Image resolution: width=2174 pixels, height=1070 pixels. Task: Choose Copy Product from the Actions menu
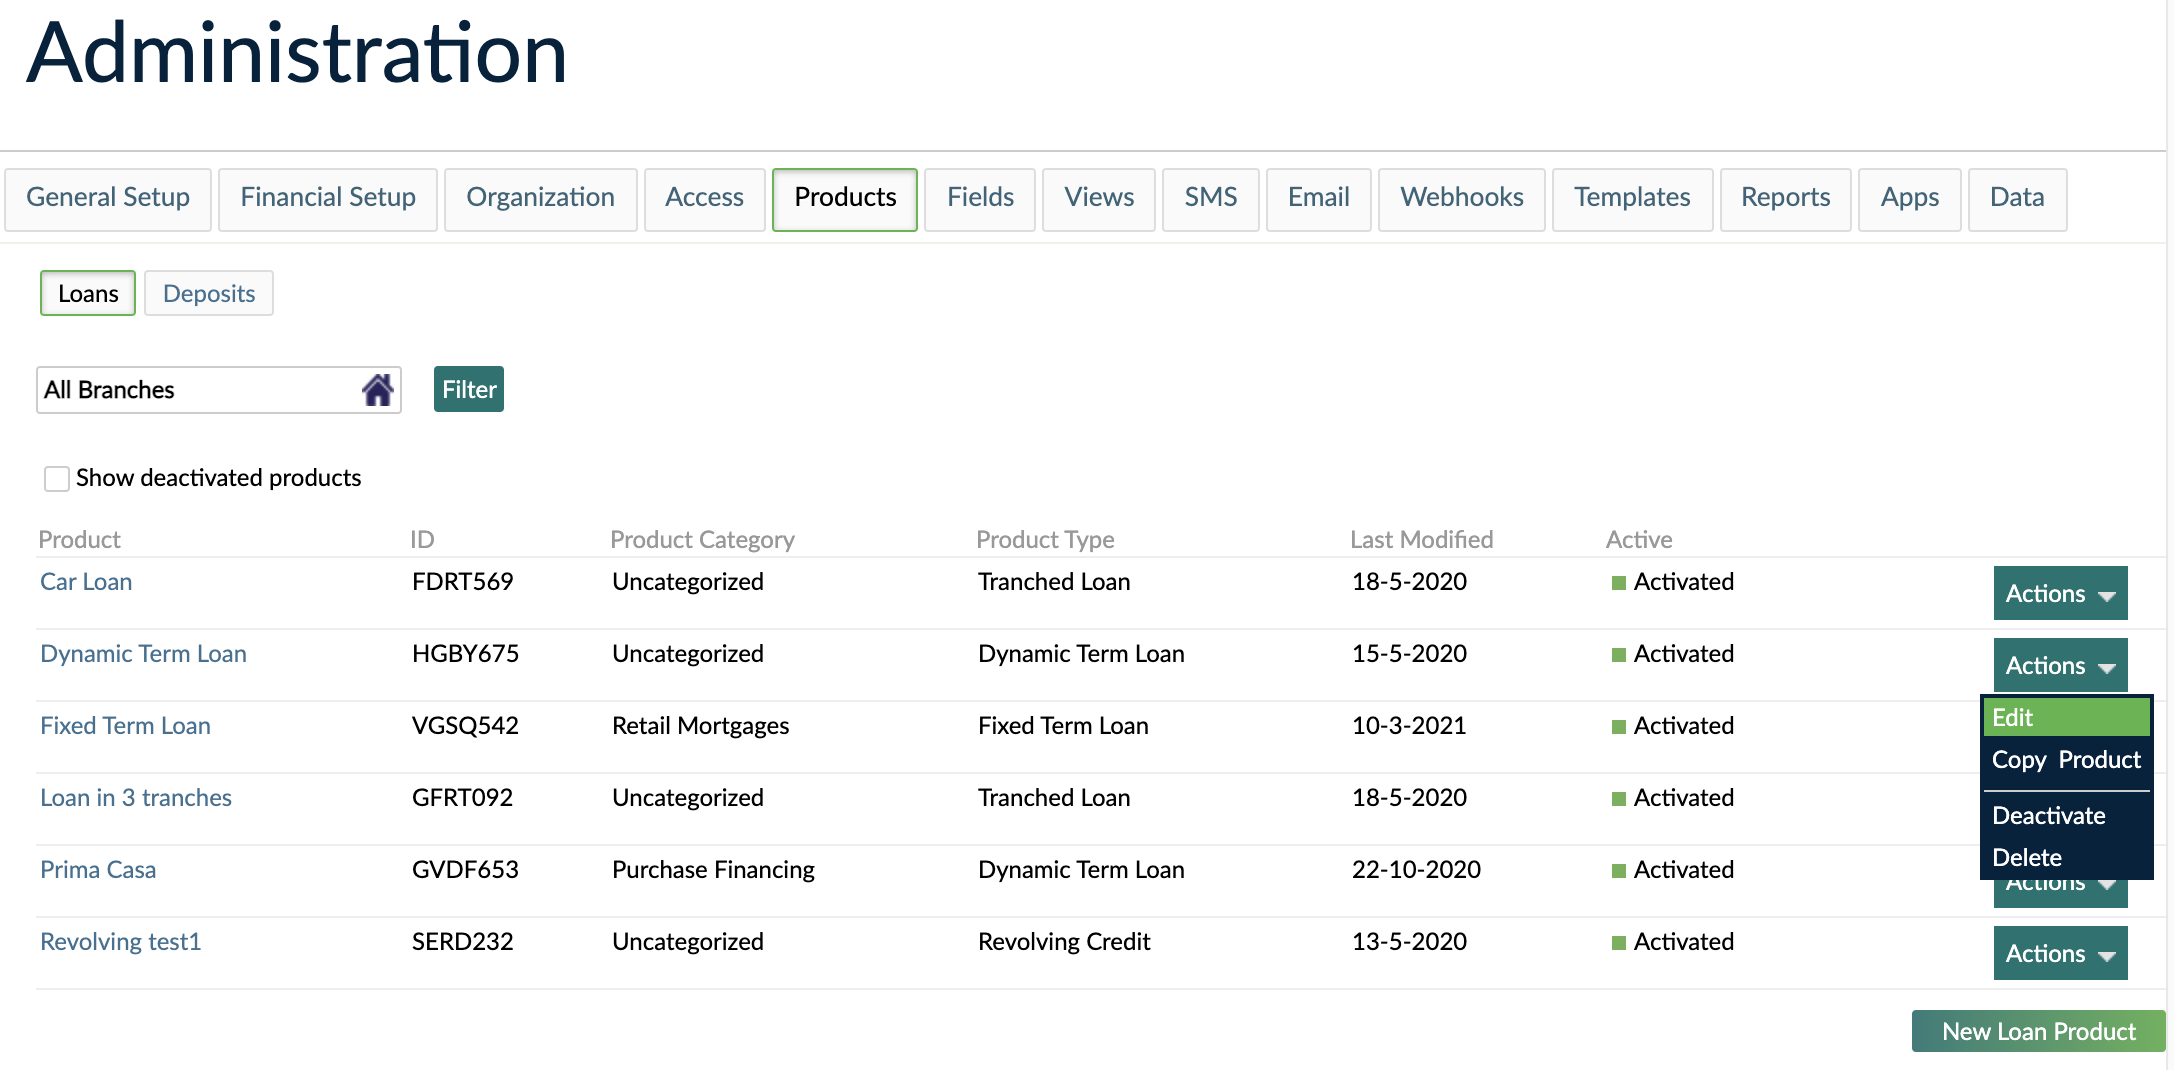2065,759
